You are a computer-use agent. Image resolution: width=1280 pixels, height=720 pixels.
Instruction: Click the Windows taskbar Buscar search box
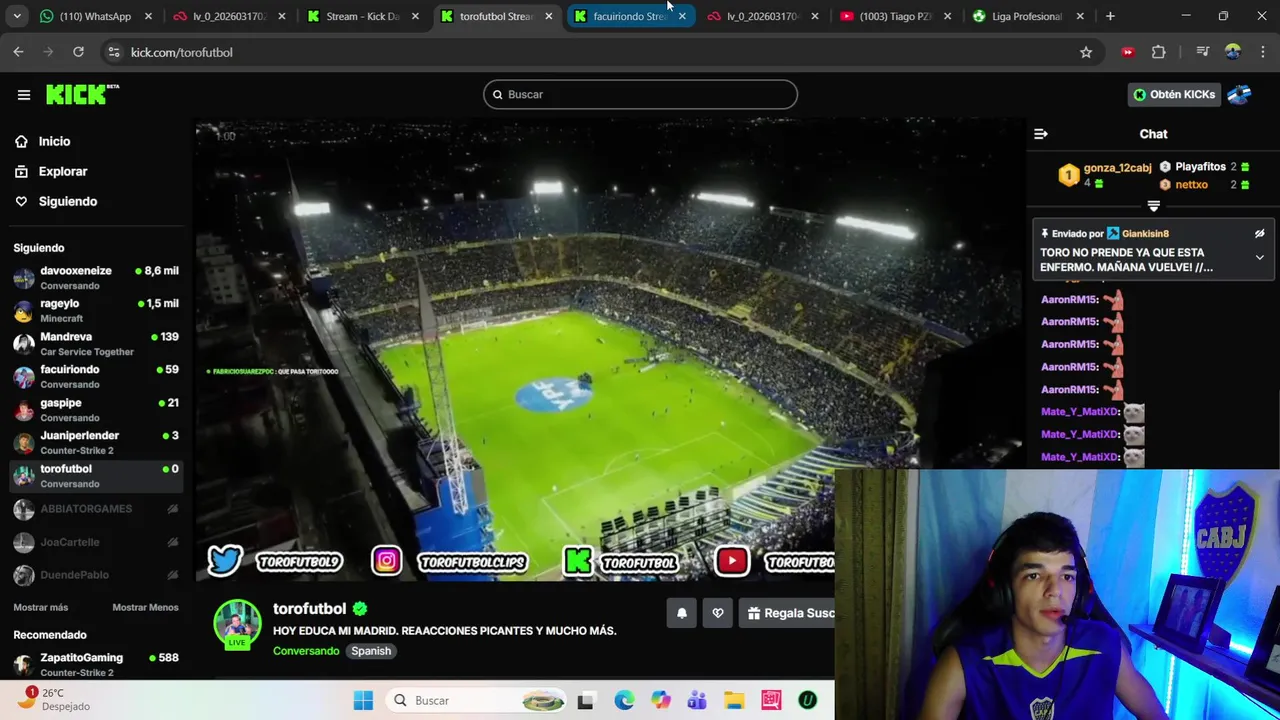point(475,701)
